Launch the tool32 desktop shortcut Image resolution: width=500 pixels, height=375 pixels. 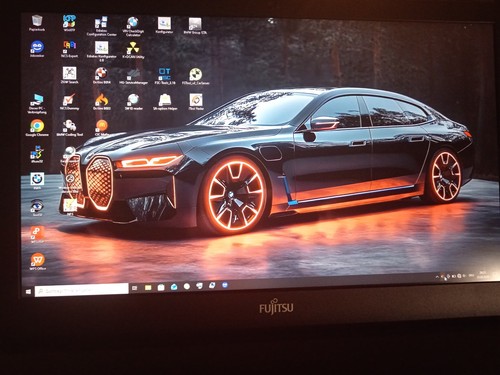(37, 154)
